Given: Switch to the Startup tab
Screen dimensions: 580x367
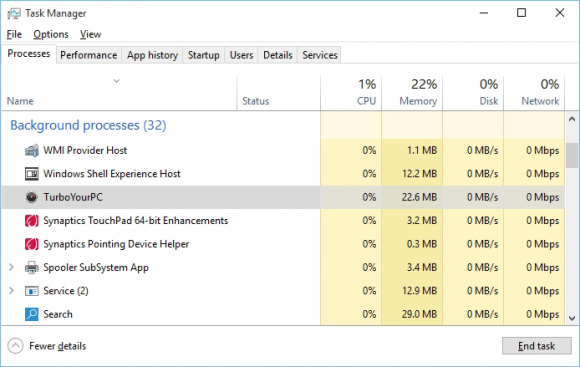Looking at the screenshot, I should pos(203,55).
